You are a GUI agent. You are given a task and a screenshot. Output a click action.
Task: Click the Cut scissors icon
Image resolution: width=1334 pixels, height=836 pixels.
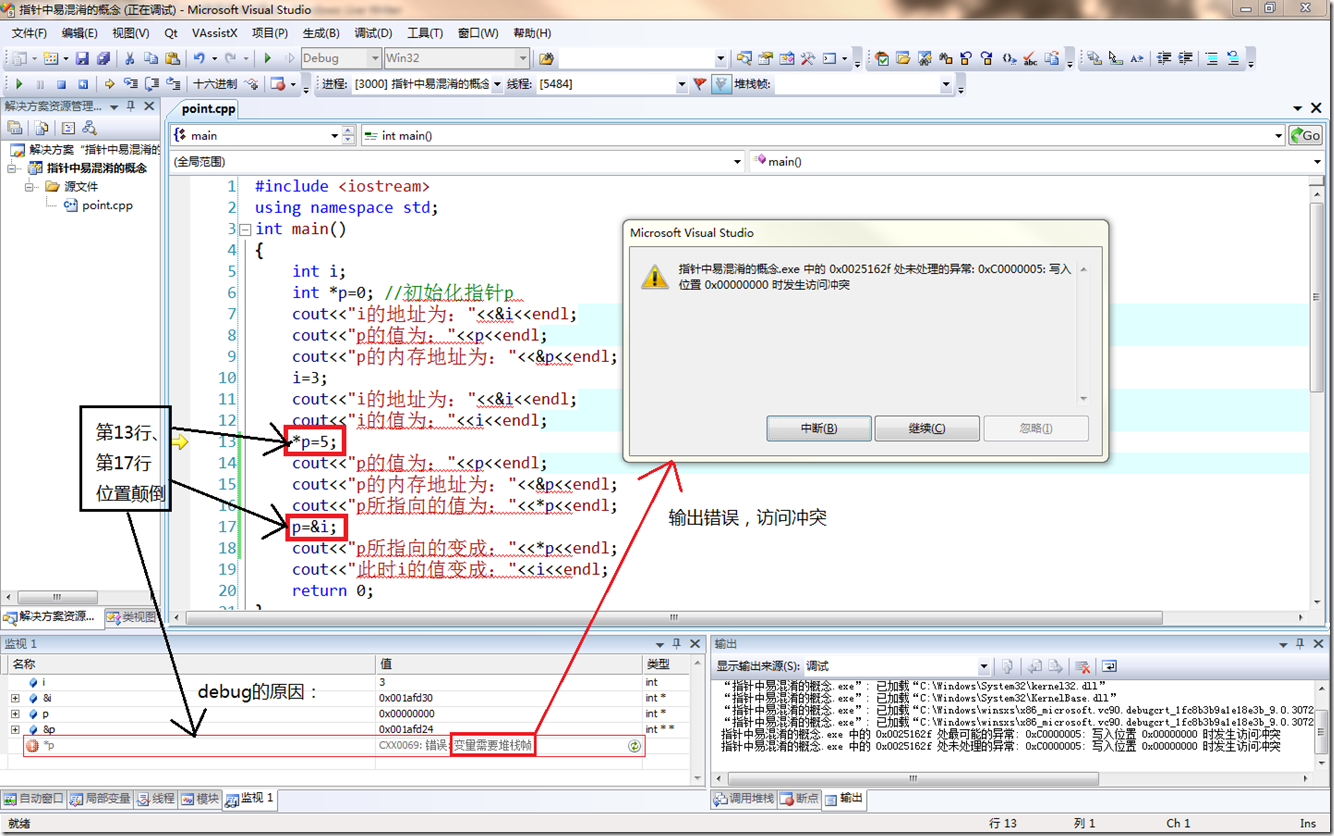pyautogui.click(x=129, y=58)
